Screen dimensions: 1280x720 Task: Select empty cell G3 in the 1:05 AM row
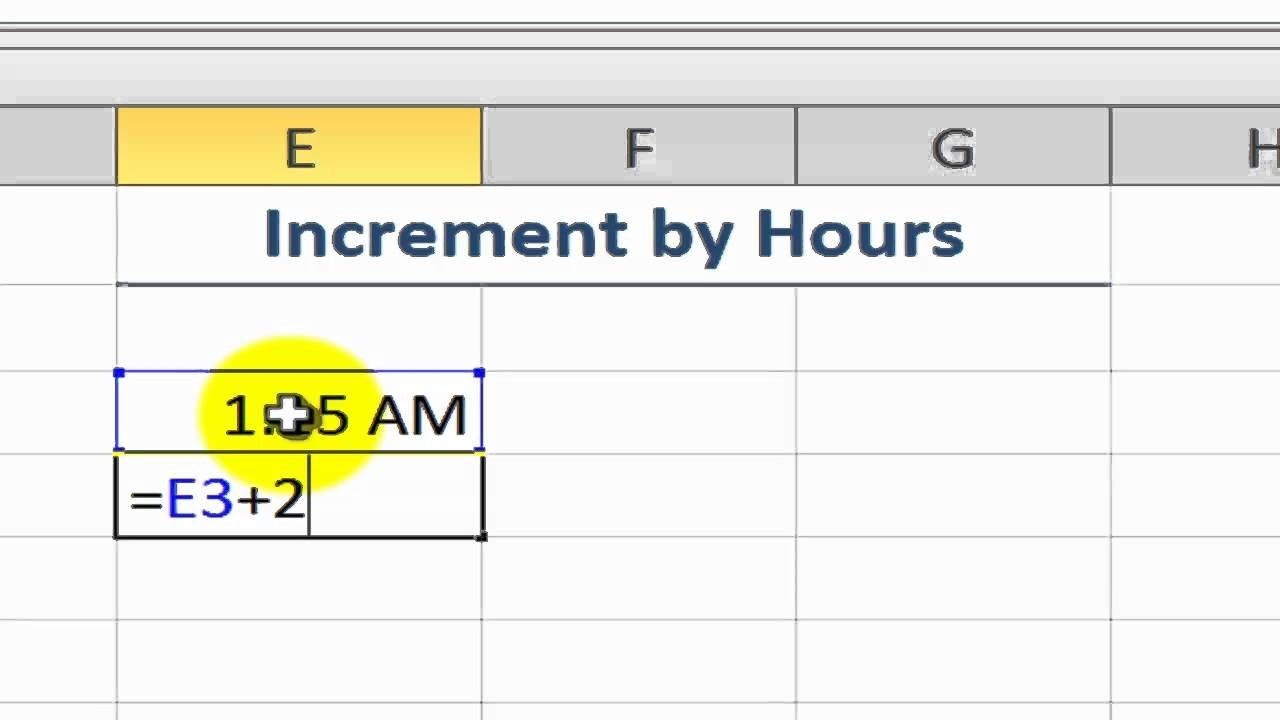(x=953, y=413)
